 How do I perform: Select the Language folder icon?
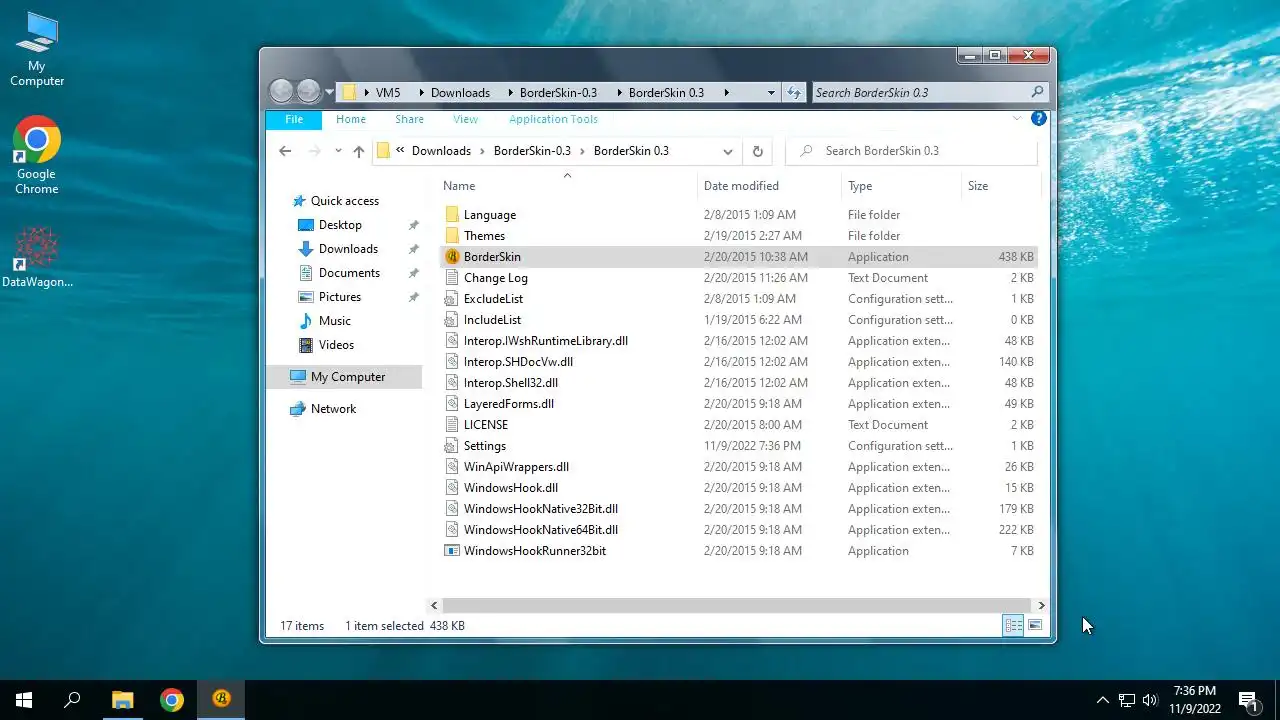tap(452, 215)
